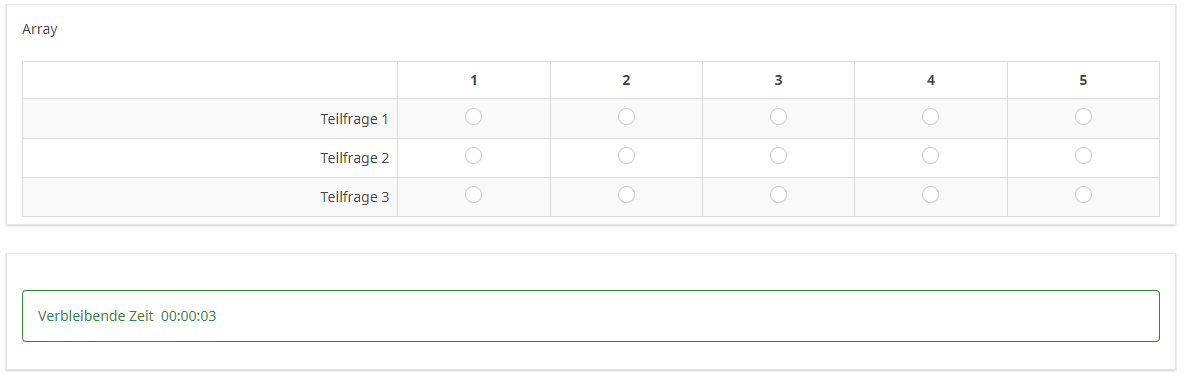Choose rating 5 for Teilfrage 2
This screenshot has height=383, width=1189.
coord(1084,155)
